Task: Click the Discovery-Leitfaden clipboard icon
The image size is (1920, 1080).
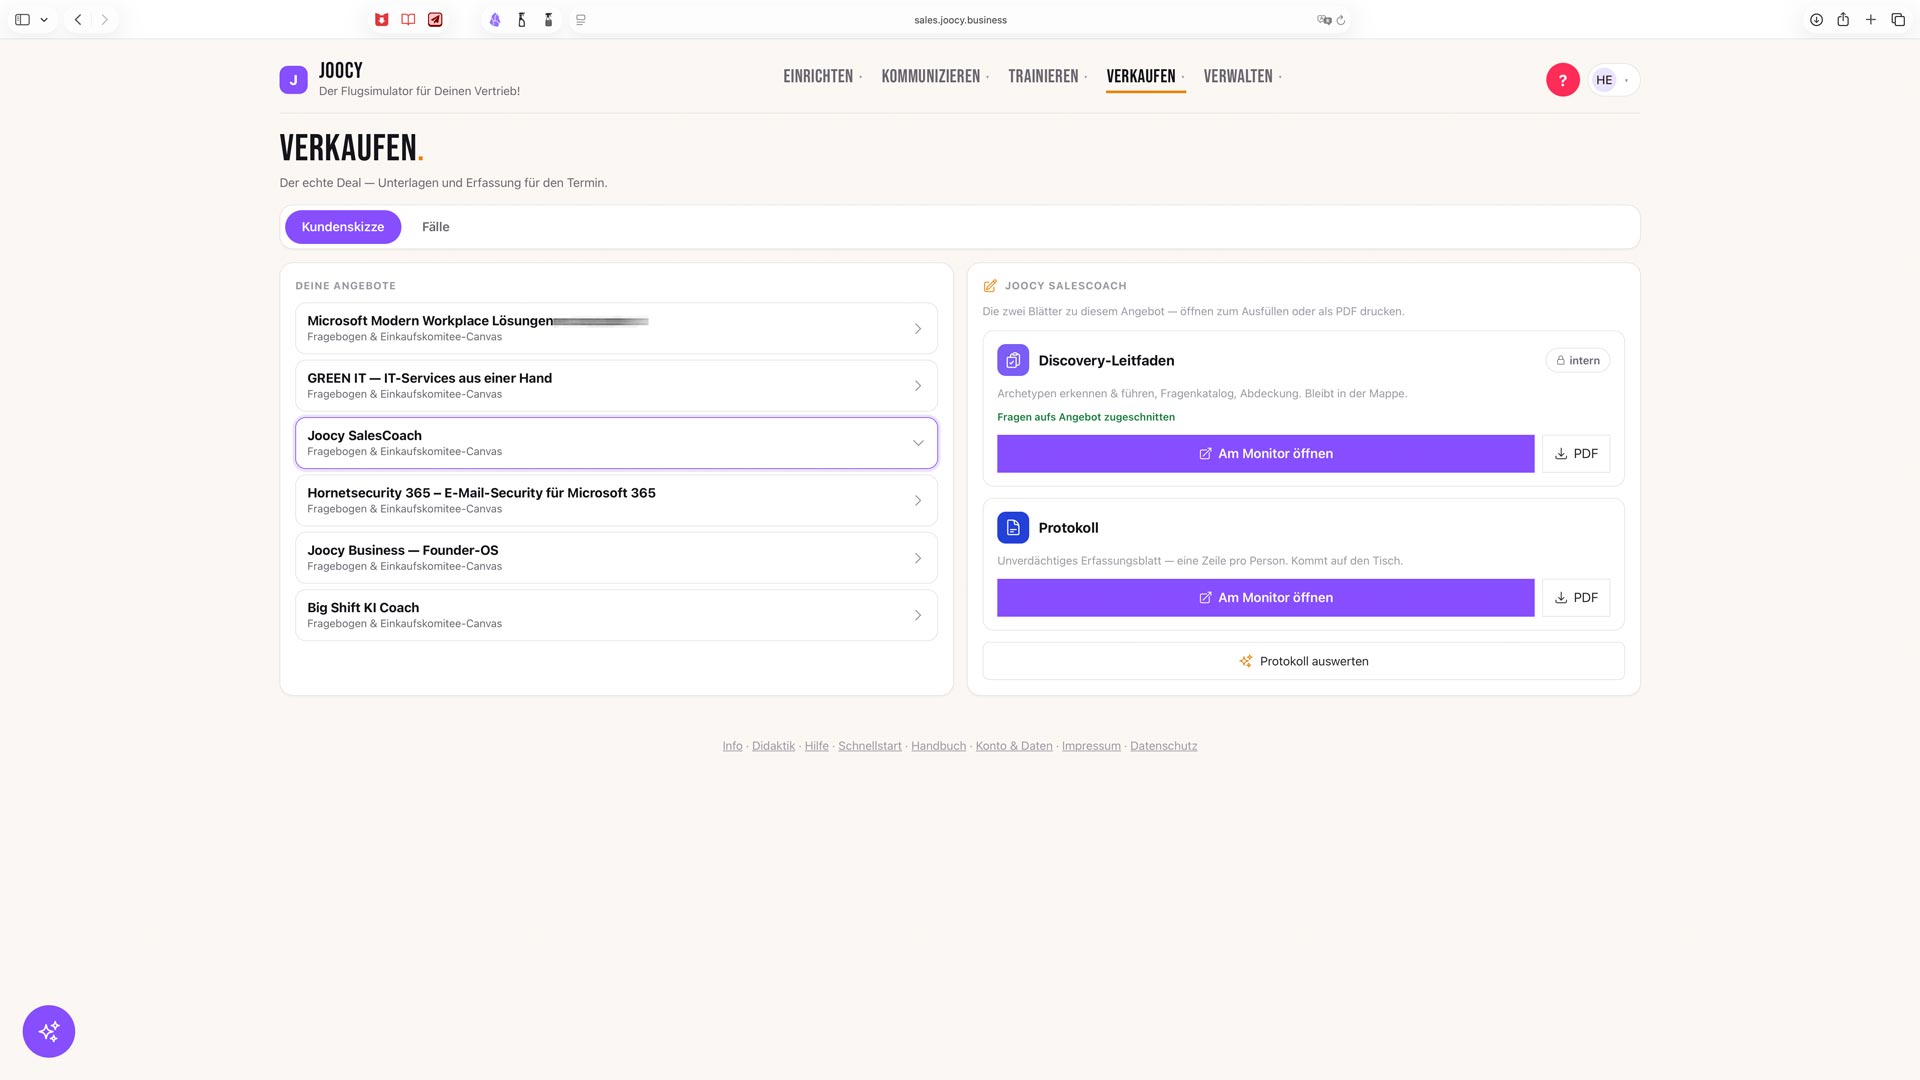Action: (x=1013, y=360)
